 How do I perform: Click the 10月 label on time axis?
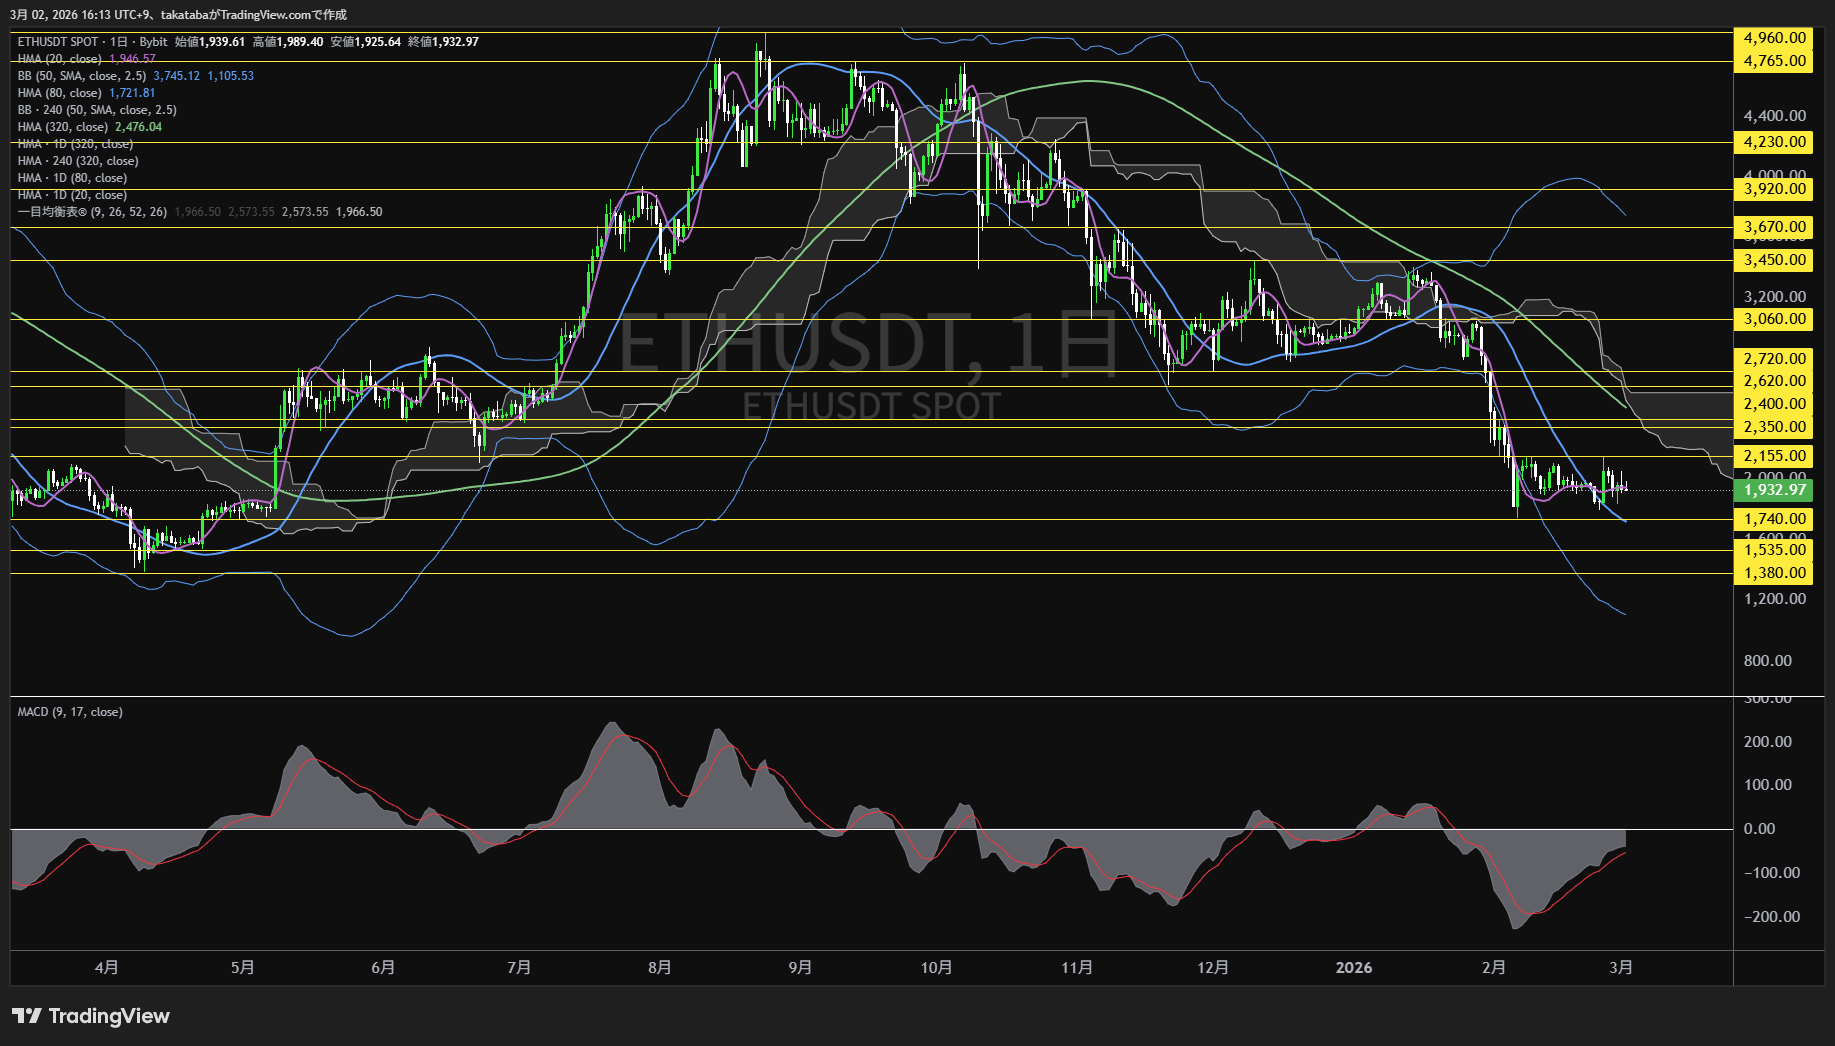coord(936,968)
